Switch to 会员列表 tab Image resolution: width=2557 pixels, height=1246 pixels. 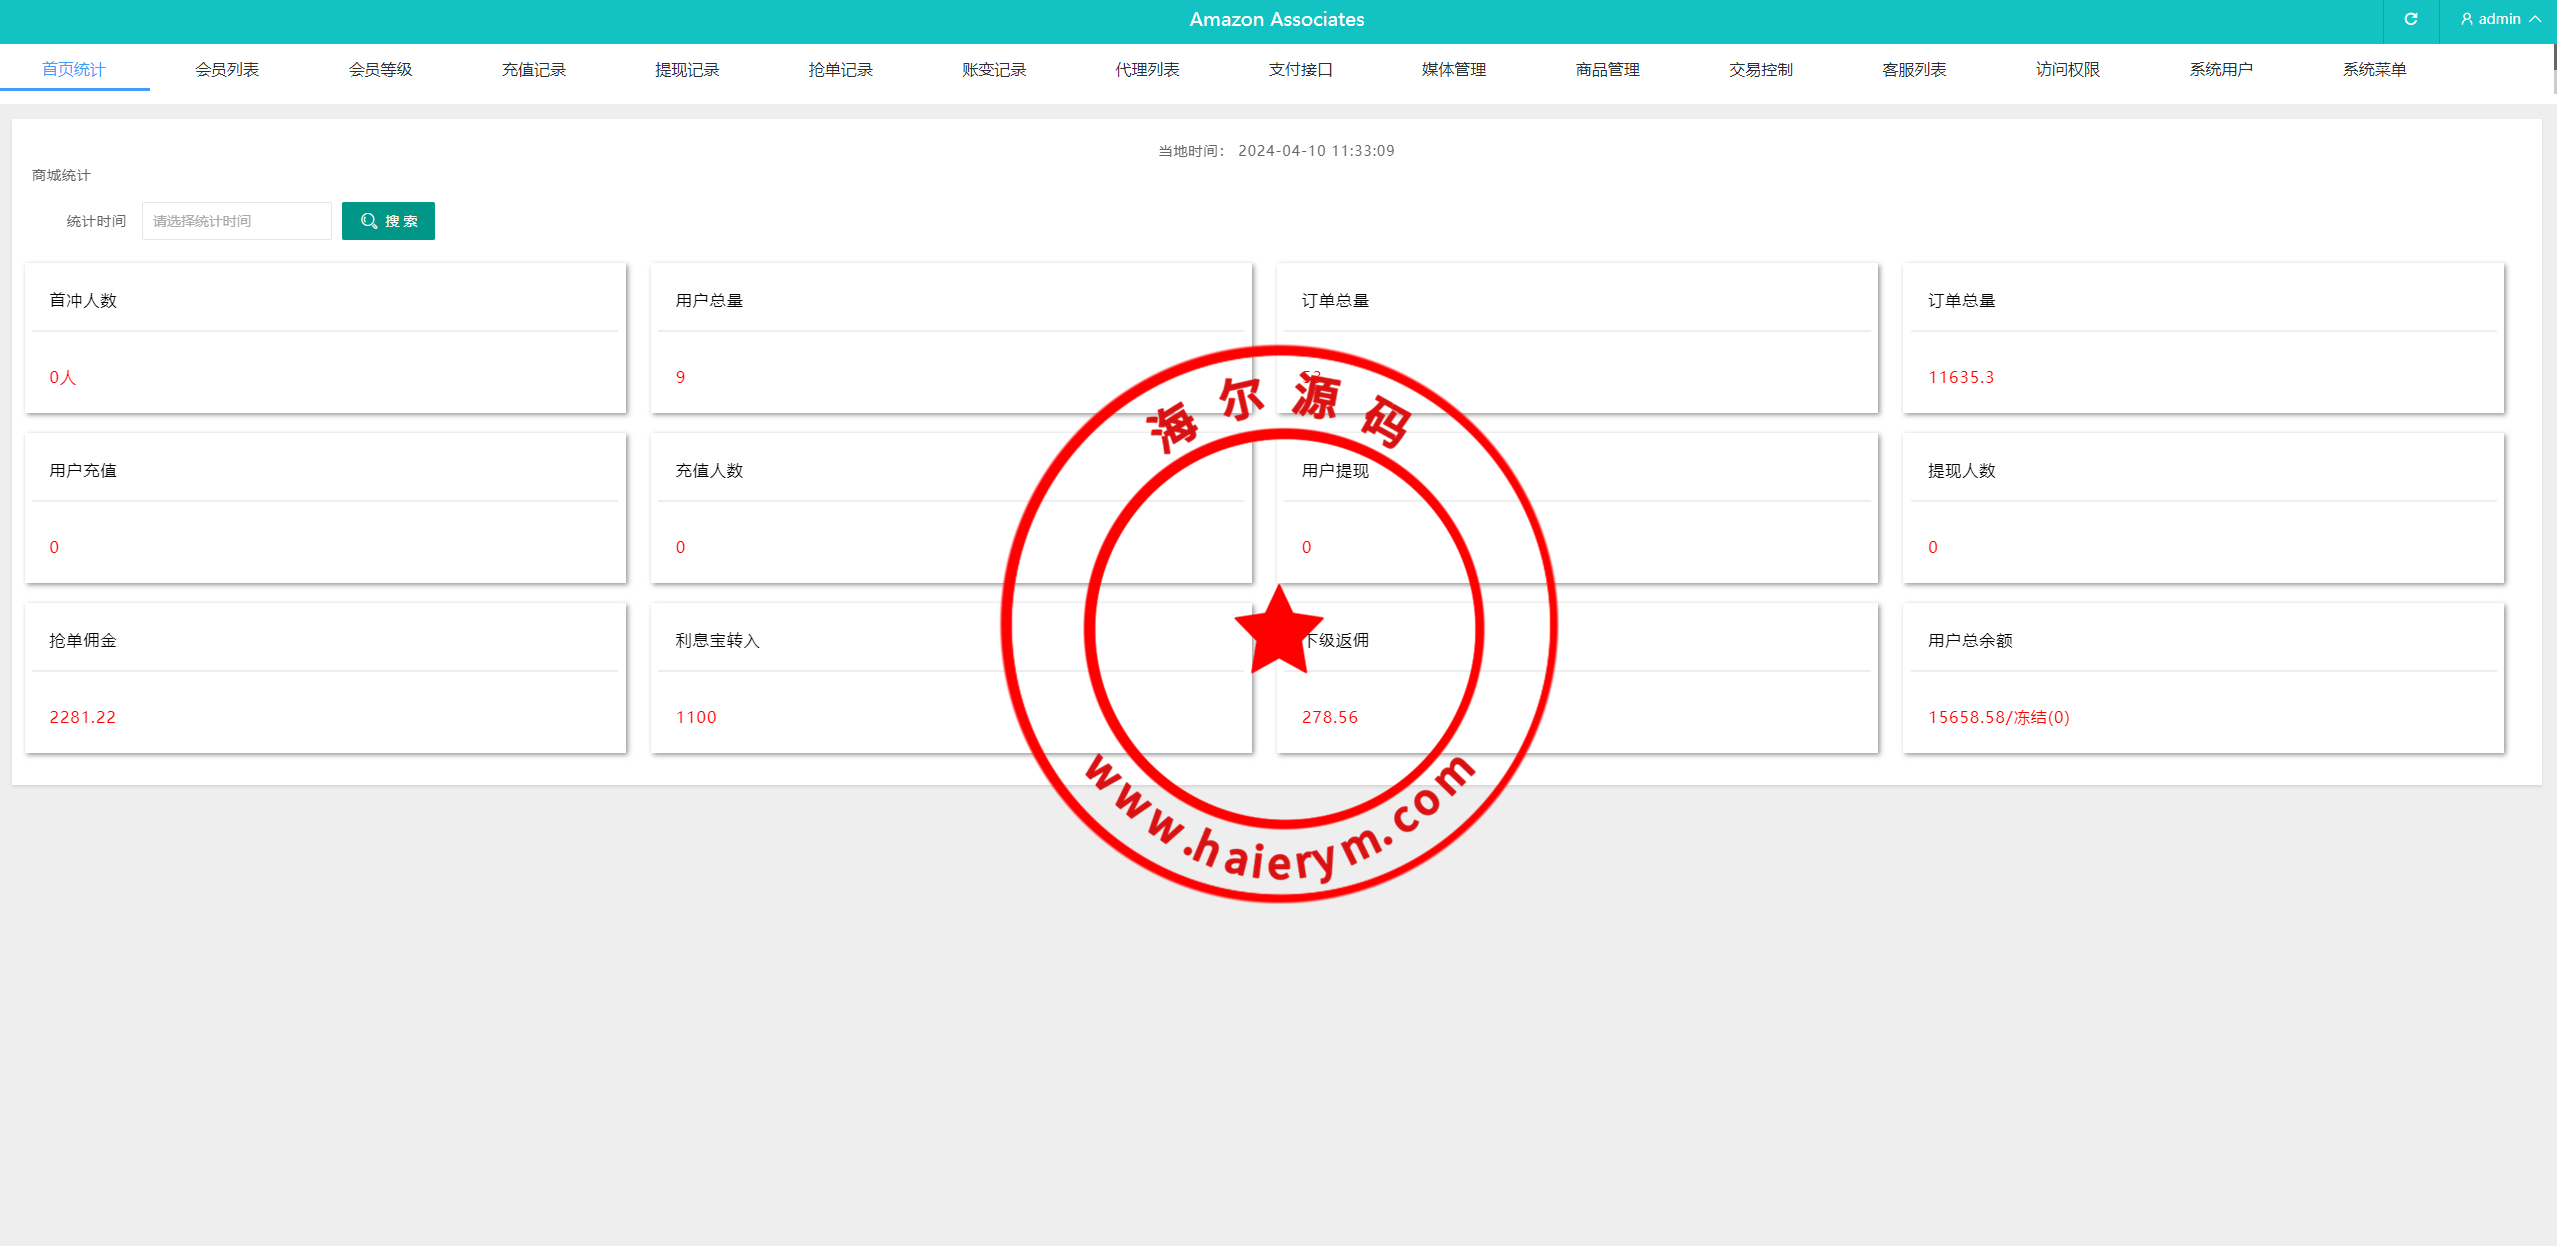(227, 69)
